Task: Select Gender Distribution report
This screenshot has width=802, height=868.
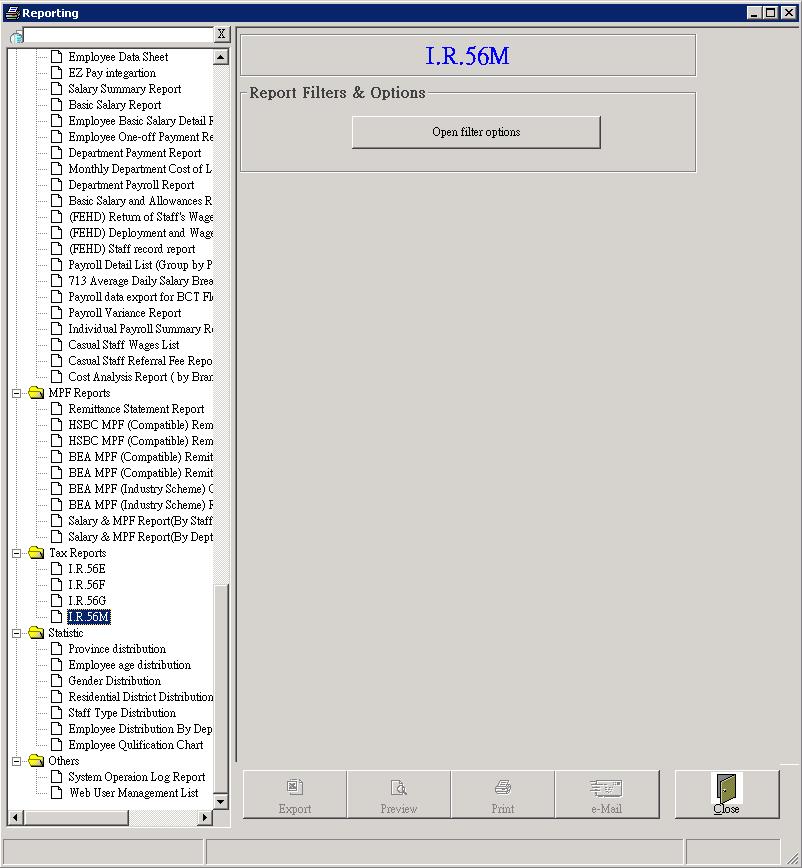Action: coord(114,681)
